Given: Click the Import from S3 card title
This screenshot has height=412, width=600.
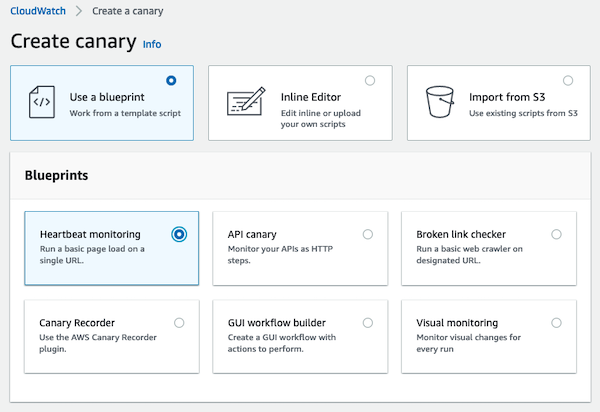Looking at the screenshot, I should click(x=507, y=97).
